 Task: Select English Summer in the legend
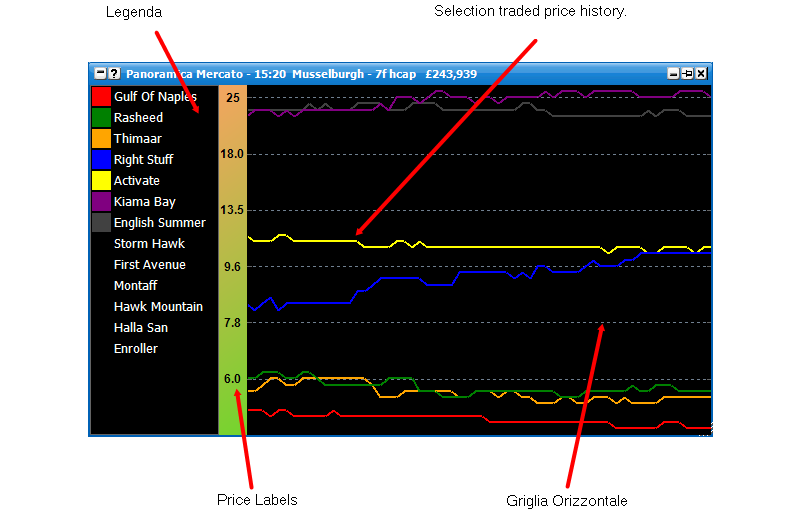160,223
